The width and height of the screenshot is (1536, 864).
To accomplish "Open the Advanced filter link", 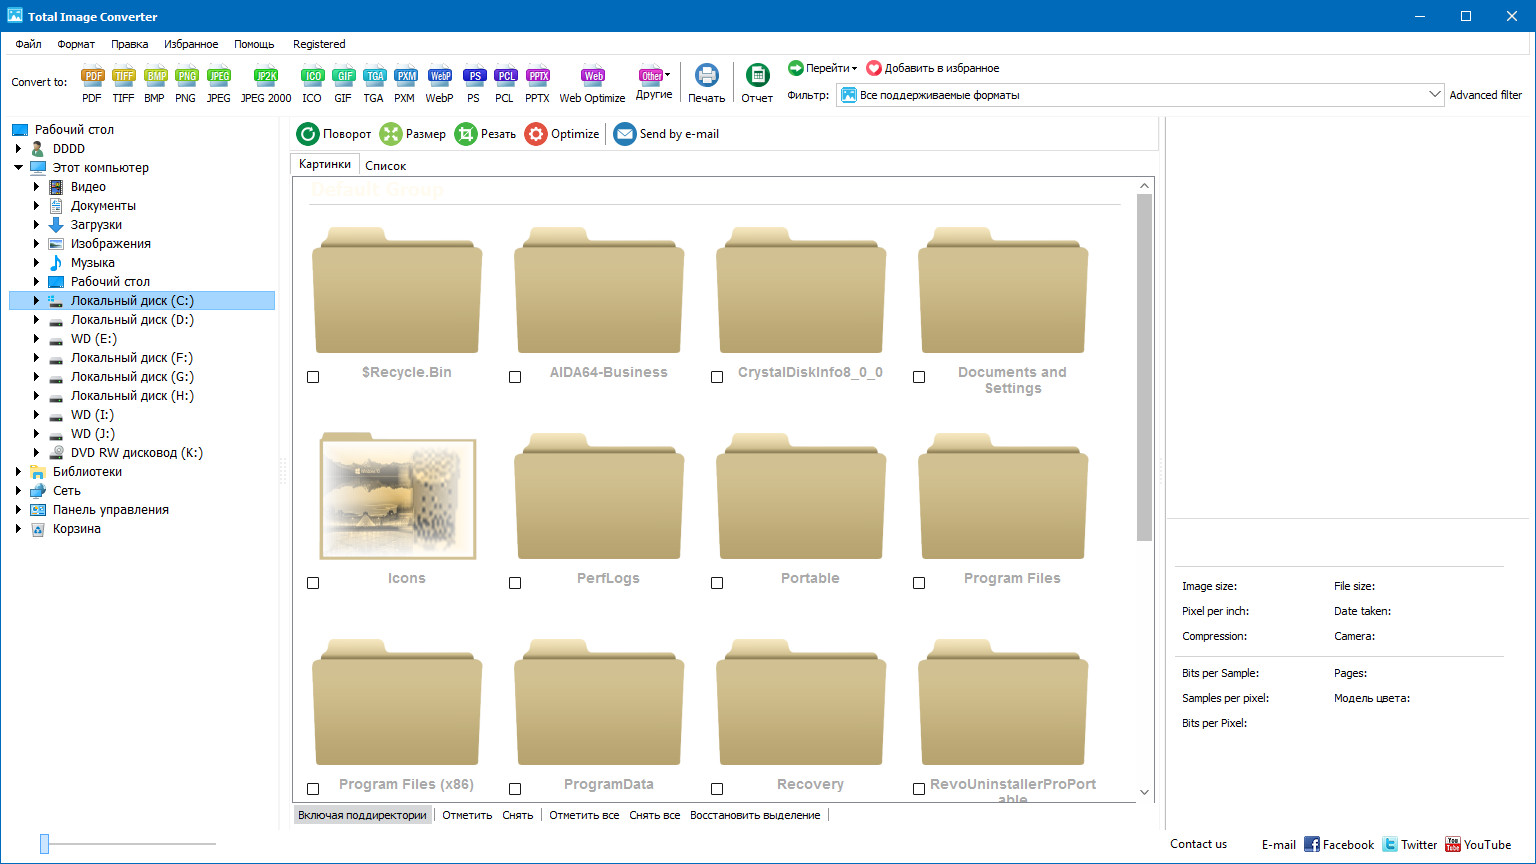I will [1486, 95].
